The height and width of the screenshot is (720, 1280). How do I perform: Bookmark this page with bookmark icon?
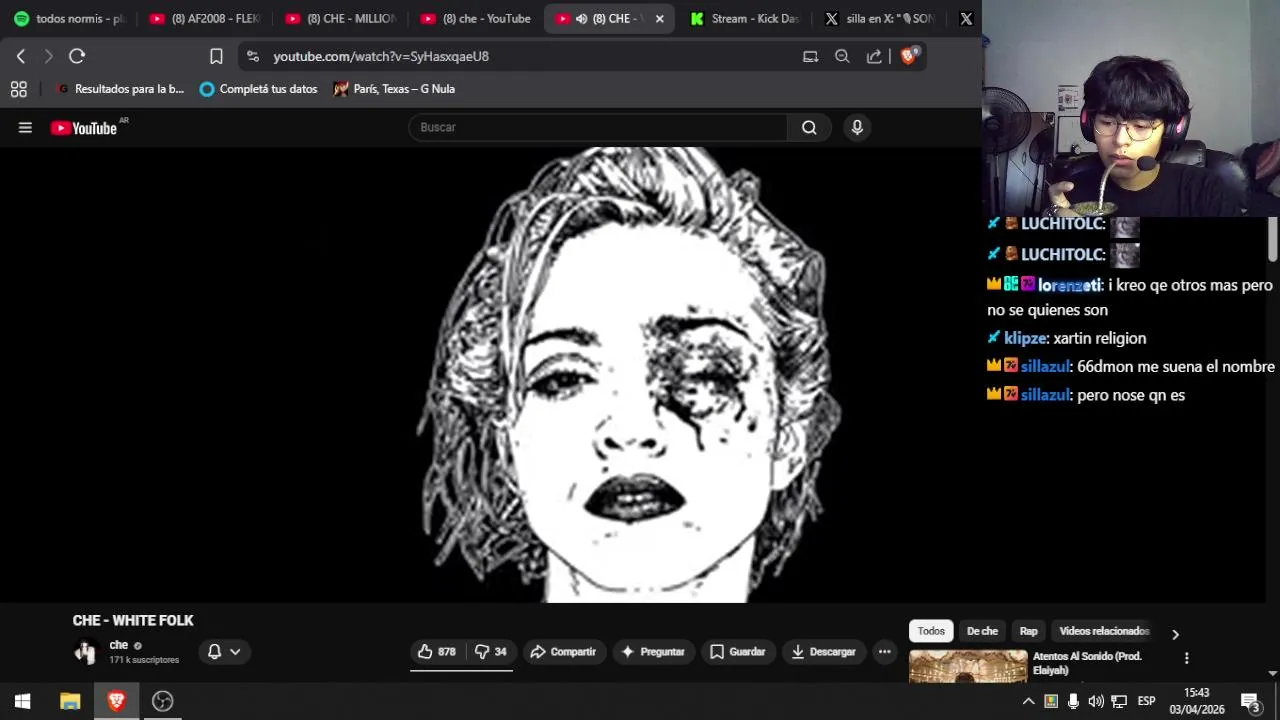(x=216, y=56)
